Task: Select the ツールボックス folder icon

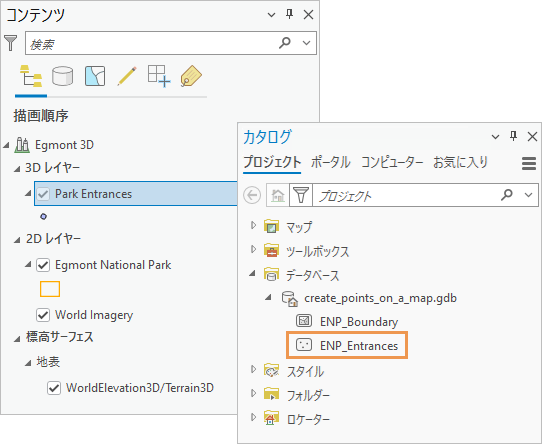Action: 271,250
